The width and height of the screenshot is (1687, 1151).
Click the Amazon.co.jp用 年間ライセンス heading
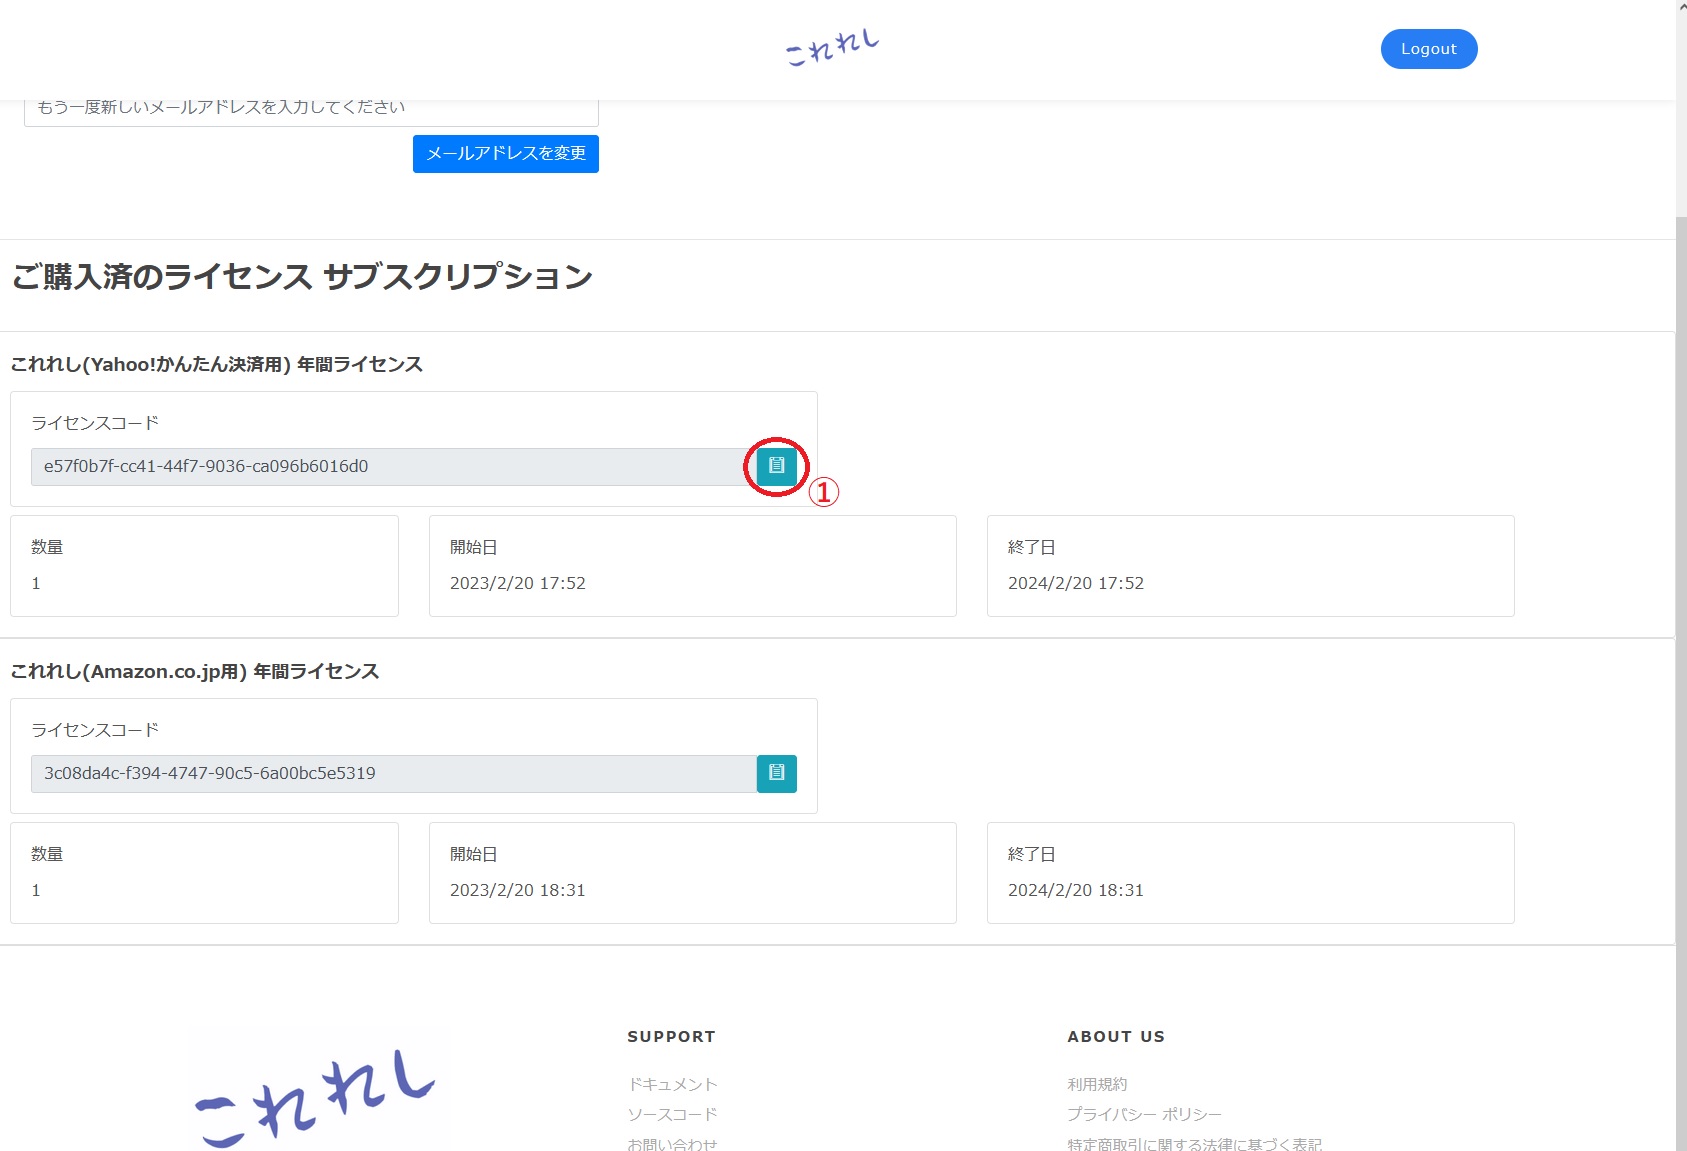pyautogui.click(x=195, y=672)
